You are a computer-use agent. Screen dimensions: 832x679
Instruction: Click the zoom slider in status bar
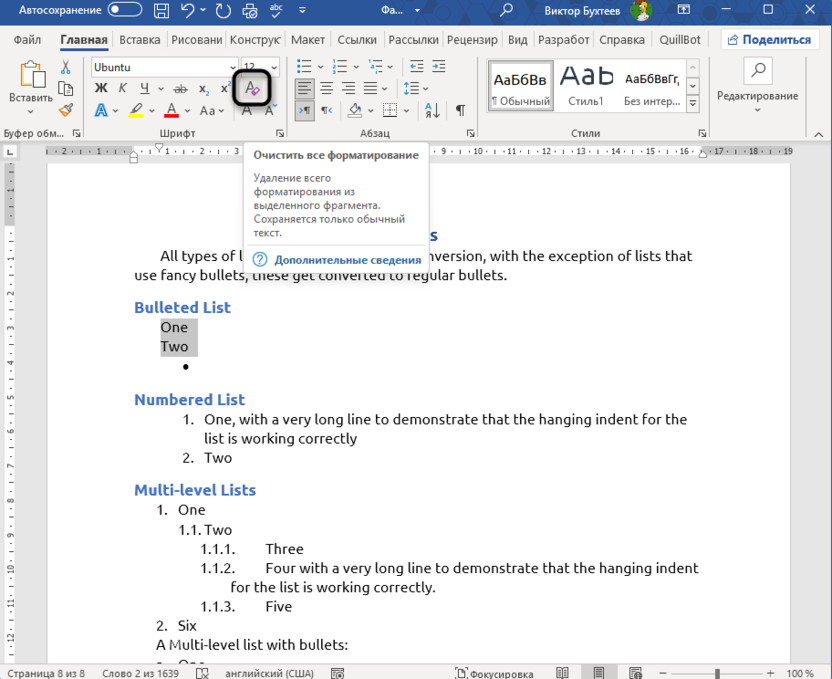point(716,673)
